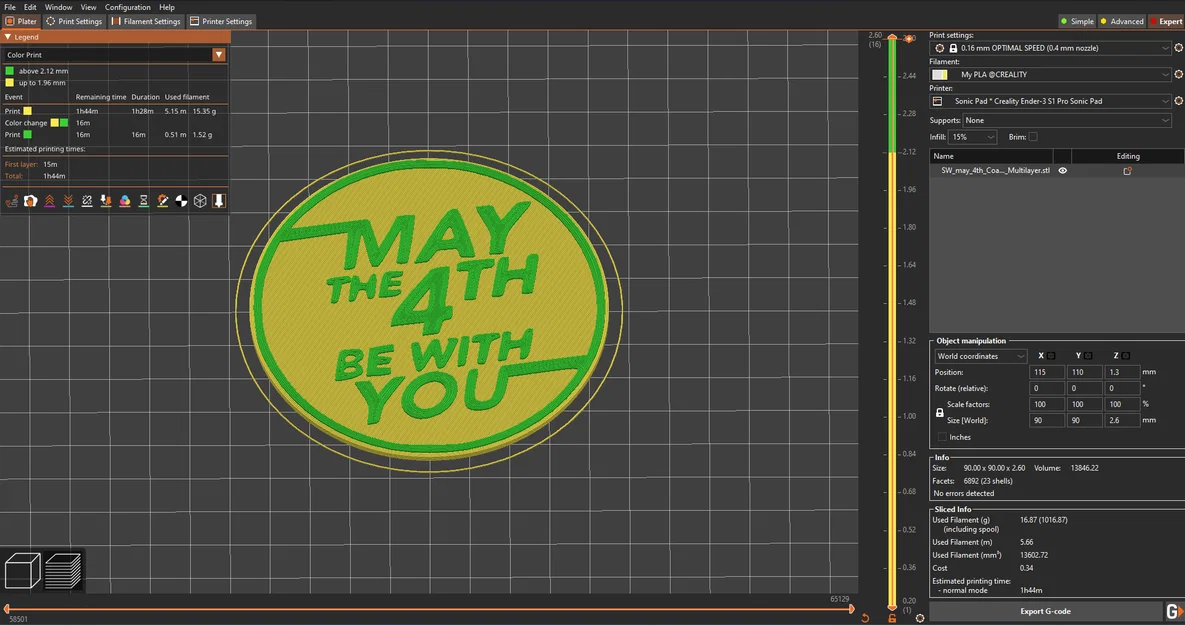Viewport: 1185px width, 625px height.
Task: Open the Color Print dropdown in the Legend
Action: [x=218, y=54]
